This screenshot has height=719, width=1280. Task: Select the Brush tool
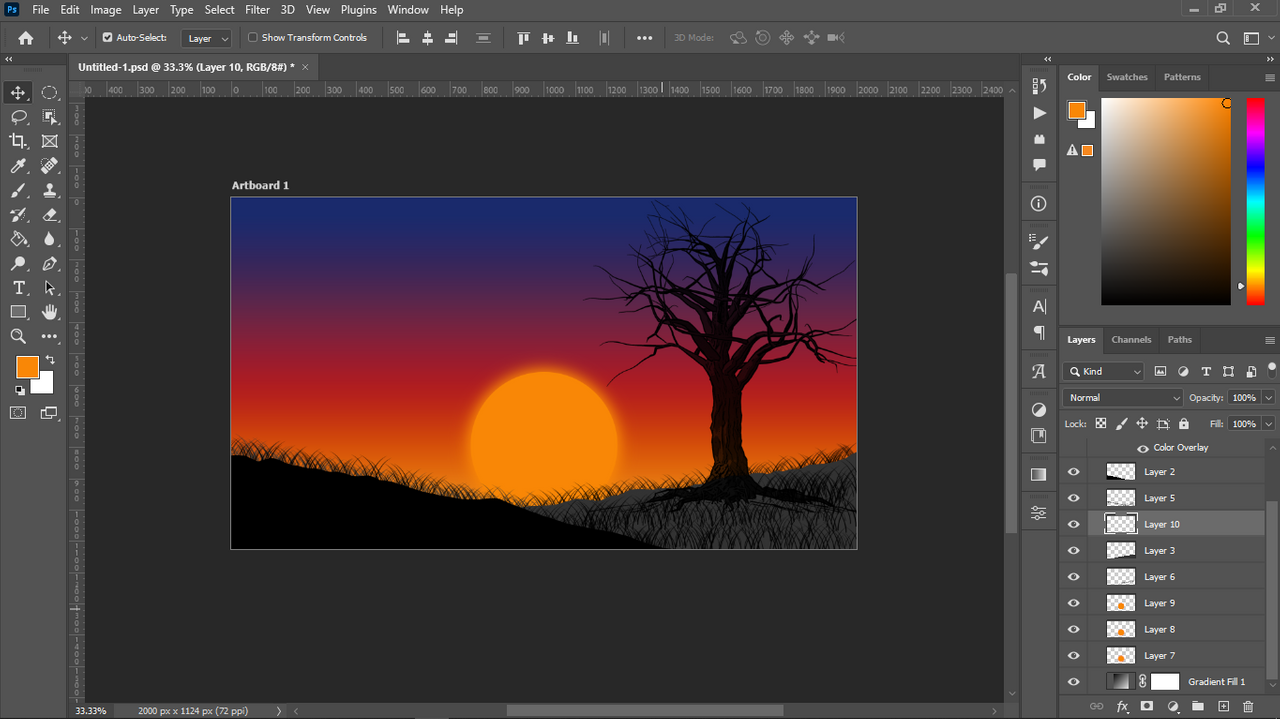pos(18,190)
